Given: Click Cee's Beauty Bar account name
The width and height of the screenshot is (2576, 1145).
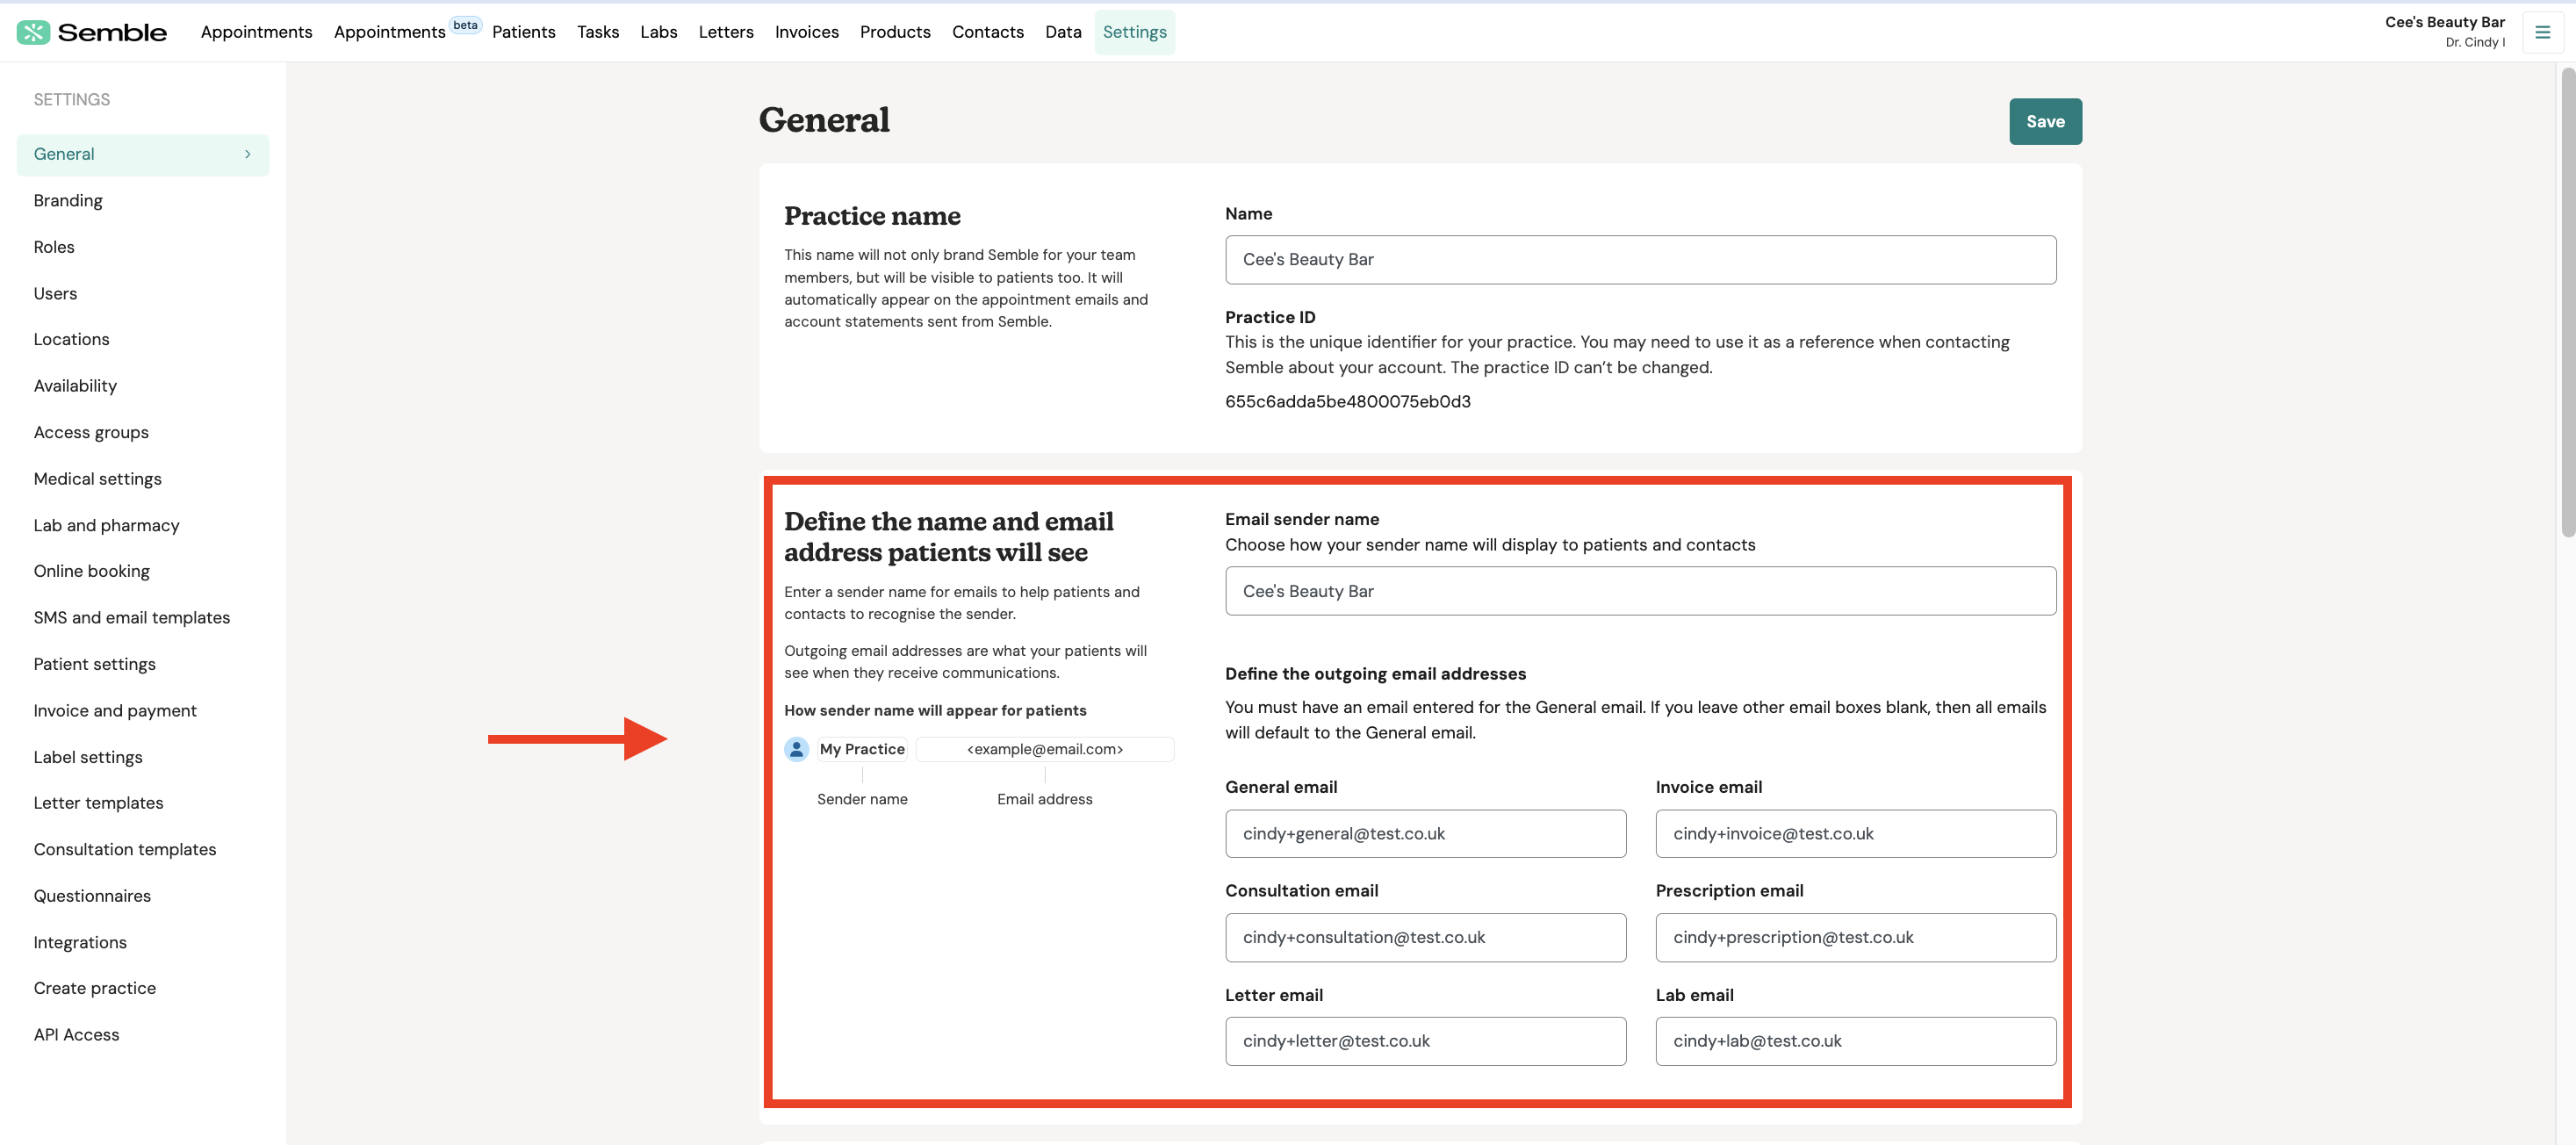Looking at the screenshot, I should [x=2444, y=22].
